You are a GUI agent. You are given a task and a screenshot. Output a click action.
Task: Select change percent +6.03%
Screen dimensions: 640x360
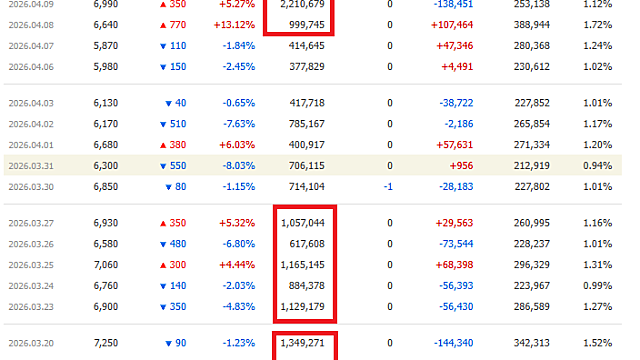[237, 145]
